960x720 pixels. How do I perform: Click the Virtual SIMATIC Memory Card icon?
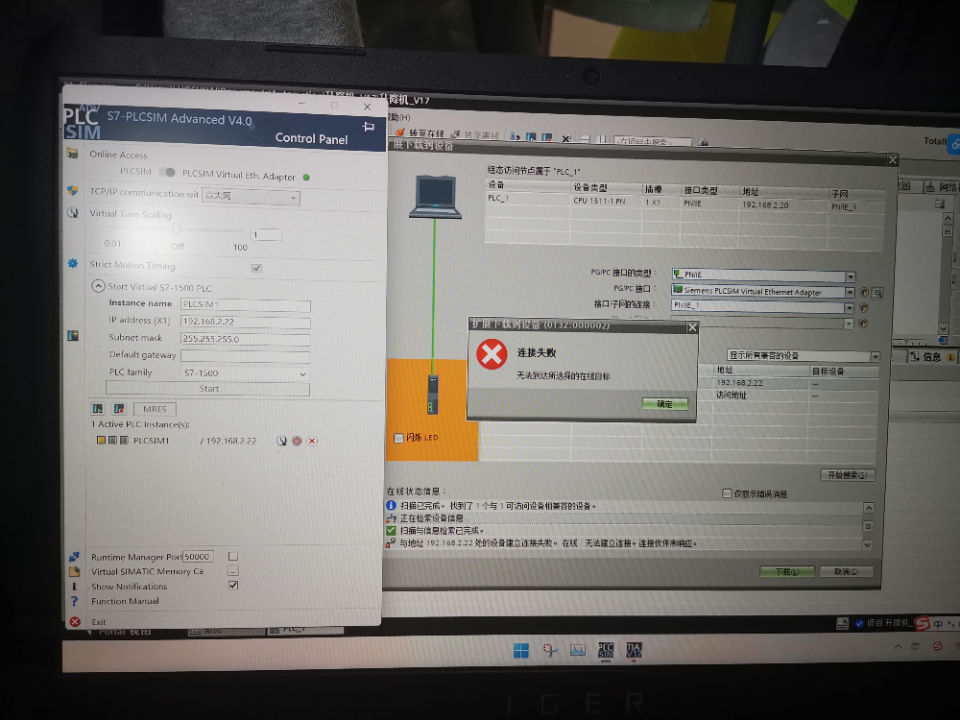click(x=74, y=571)
